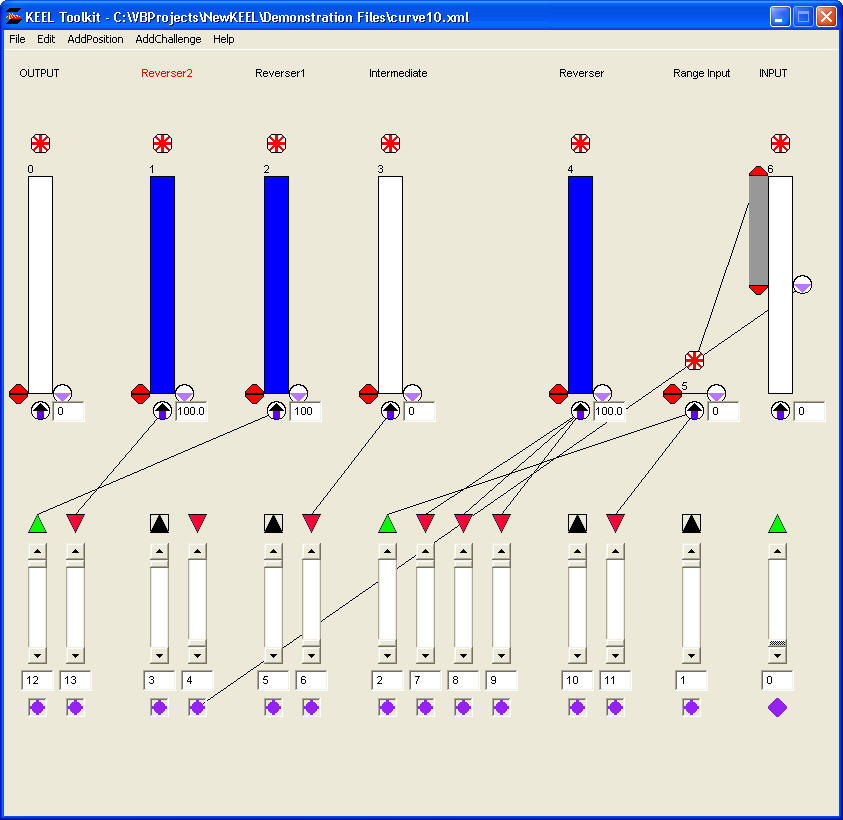Open the Help menu

[x=224, y=39]
